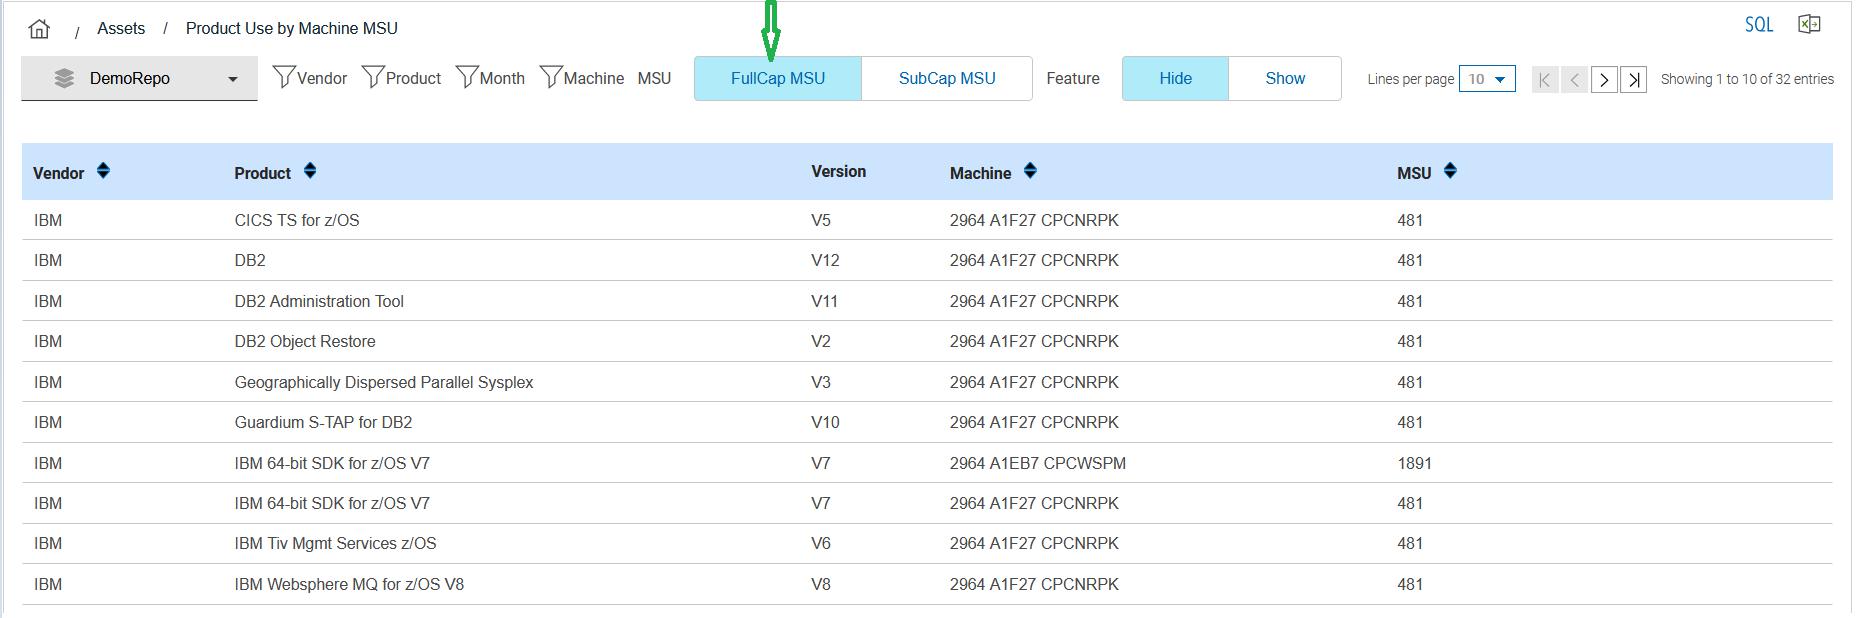
Task: Open the SQL view icon
Action: (1758, 25)
